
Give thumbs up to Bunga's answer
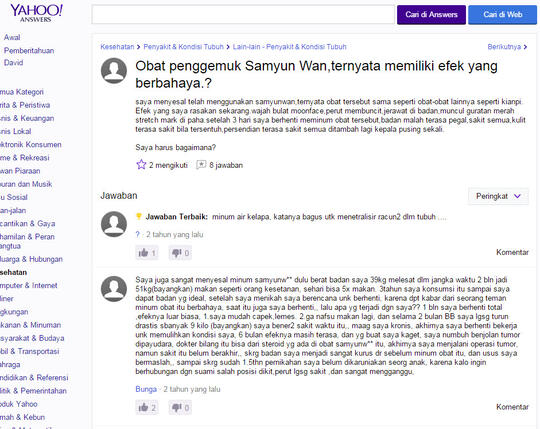(147, 408)
